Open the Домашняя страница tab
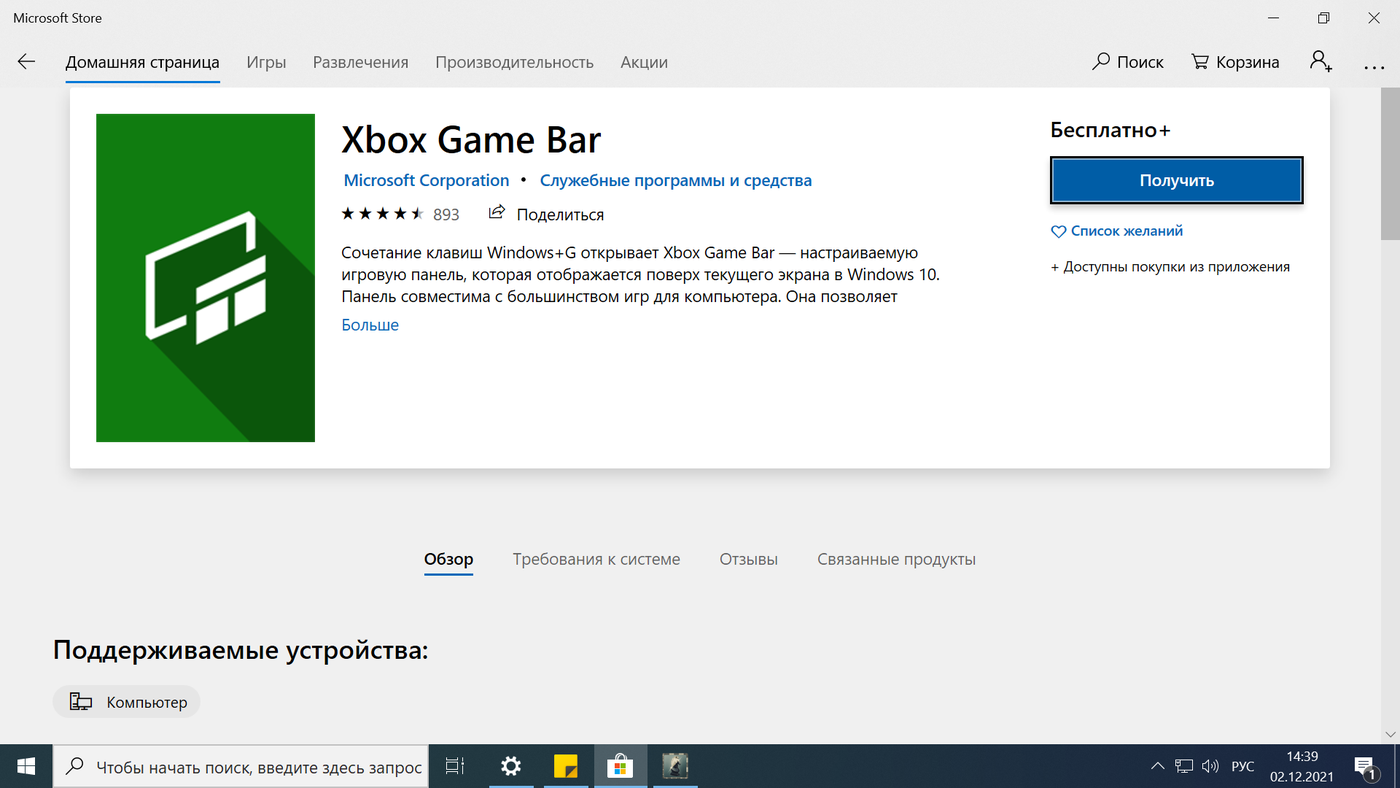The image size is (1400, 788). [143, 62]
